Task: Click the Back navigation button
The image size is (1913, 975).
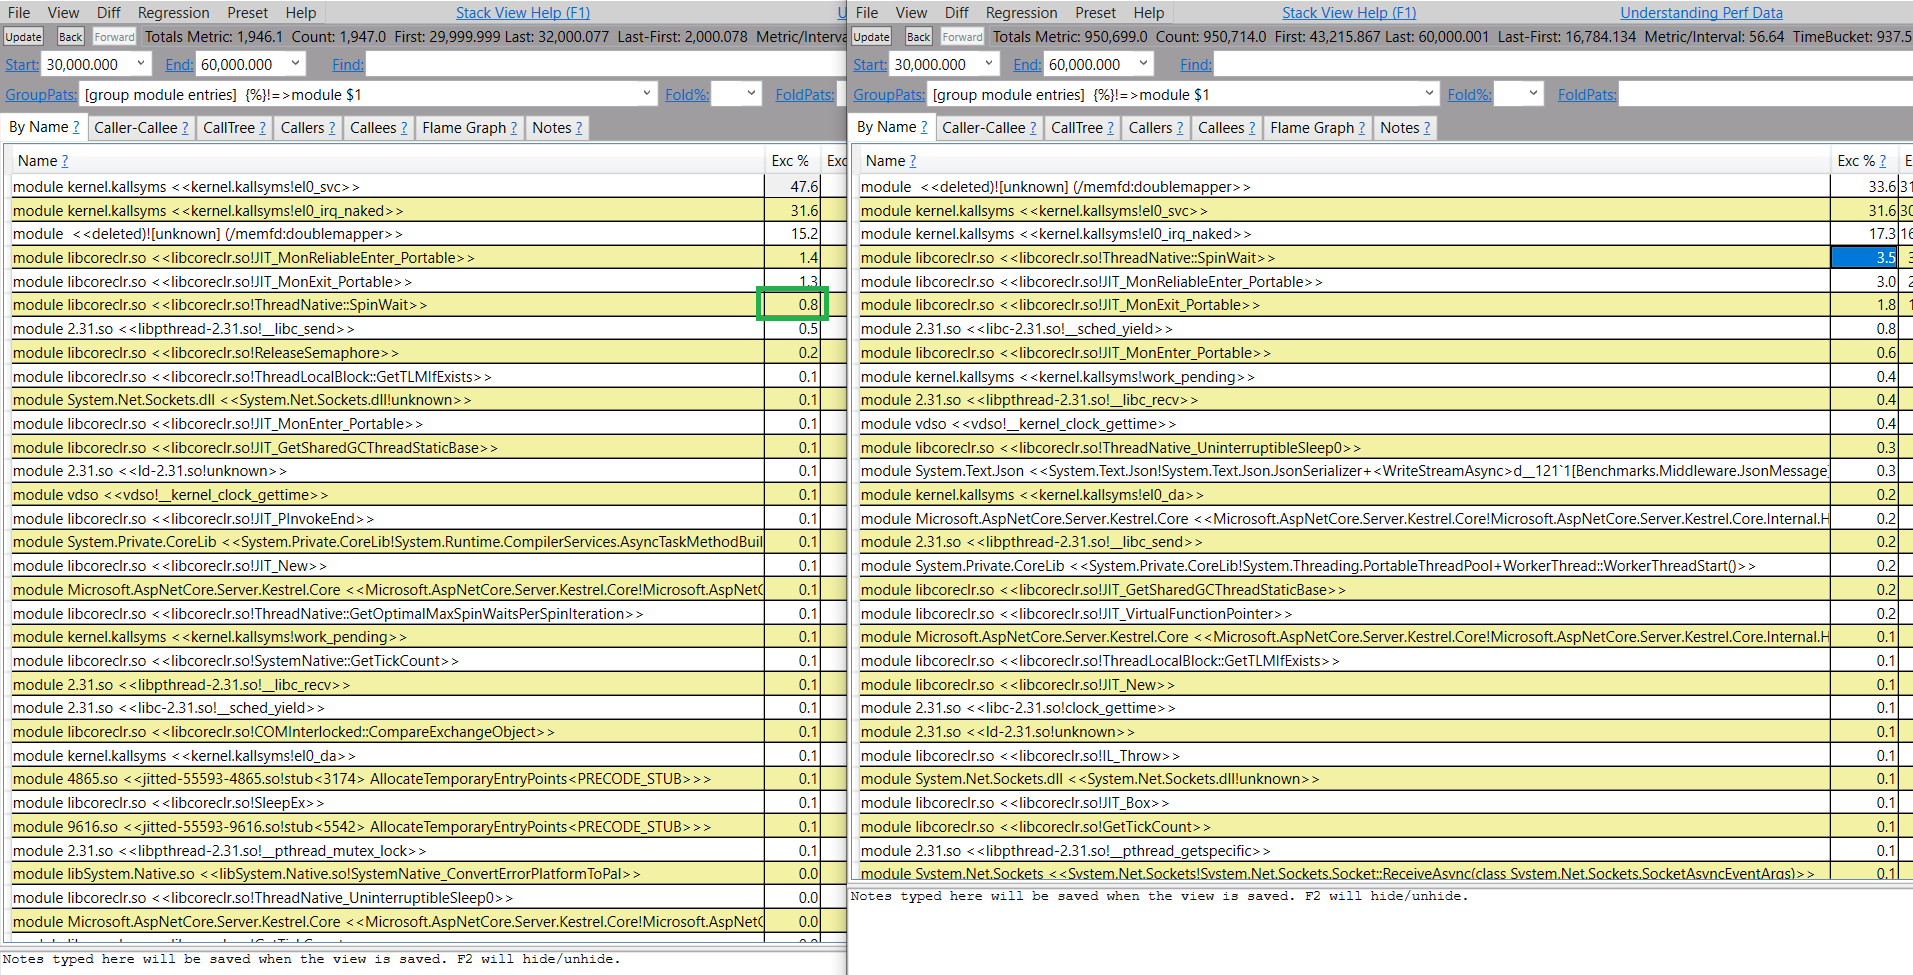Action: (69, 36)
